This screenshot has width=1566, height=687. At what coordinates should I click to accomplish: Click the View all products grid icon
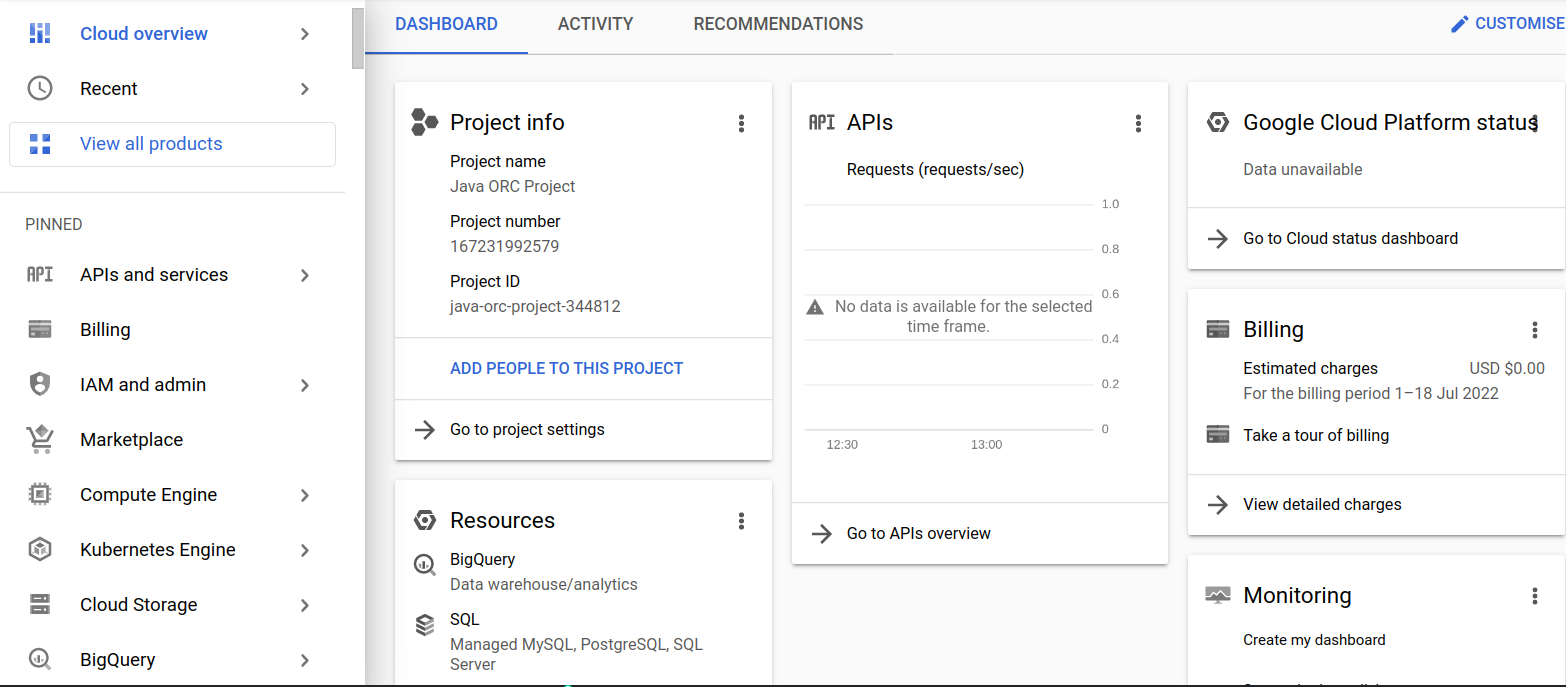tap(40, 144)
